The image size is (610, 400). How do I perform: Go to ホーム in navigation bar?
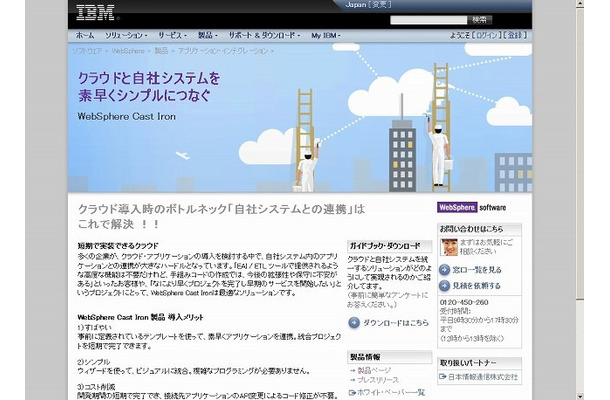(85, 35)
